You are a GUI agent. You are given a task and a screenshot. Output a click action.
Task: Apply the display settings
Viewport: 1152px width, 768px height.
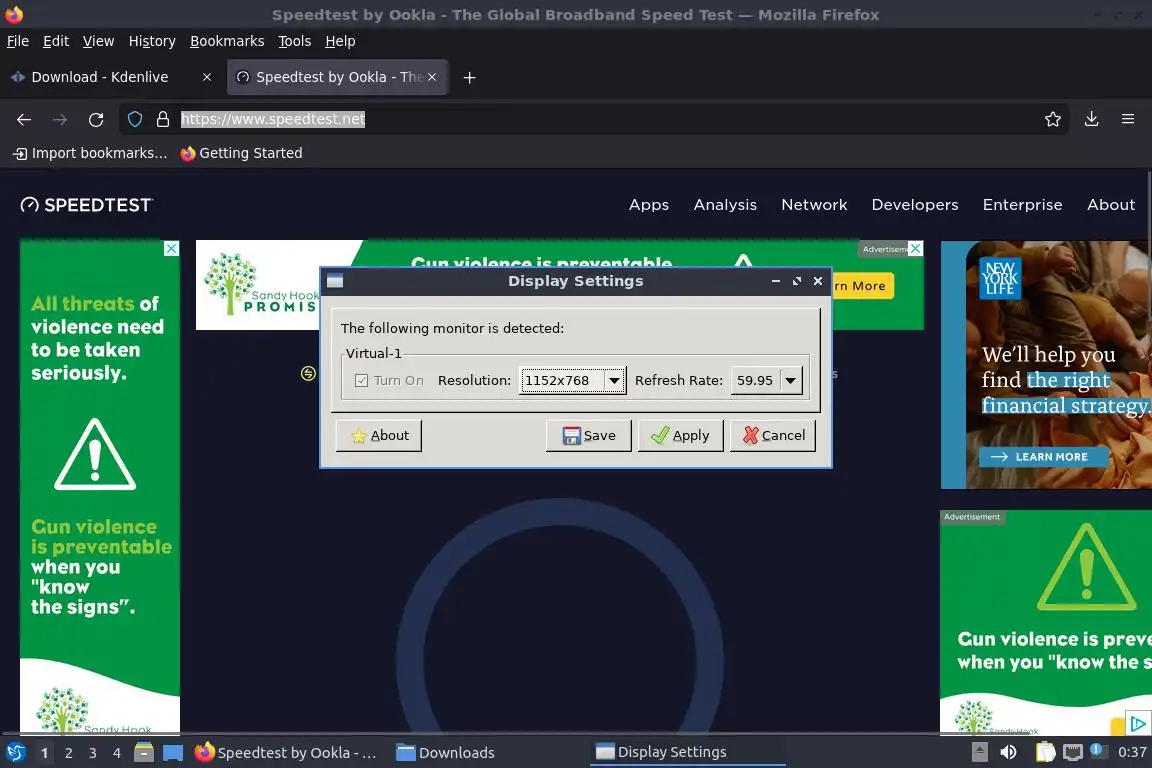(x=680, y=436)
